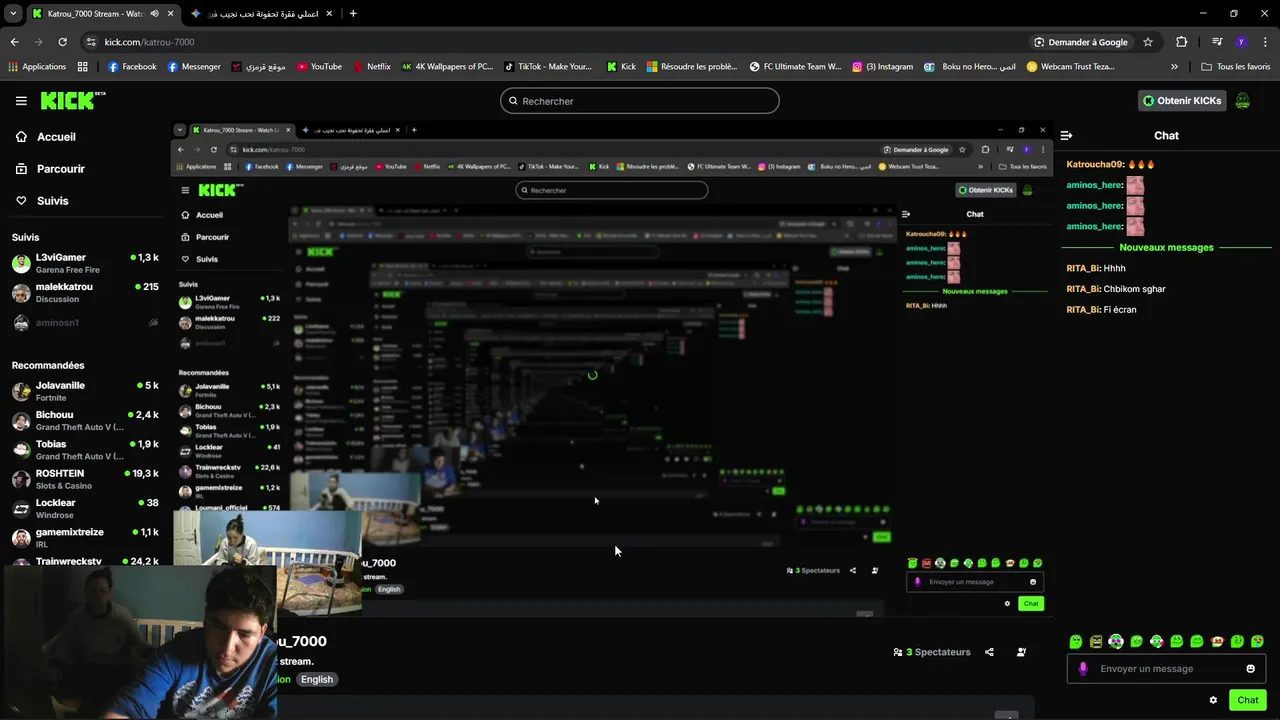Image resolution: width=1280 pixels, height=720 pixels.
Task: Pick the olive angry face emote
Action: 1096,641
